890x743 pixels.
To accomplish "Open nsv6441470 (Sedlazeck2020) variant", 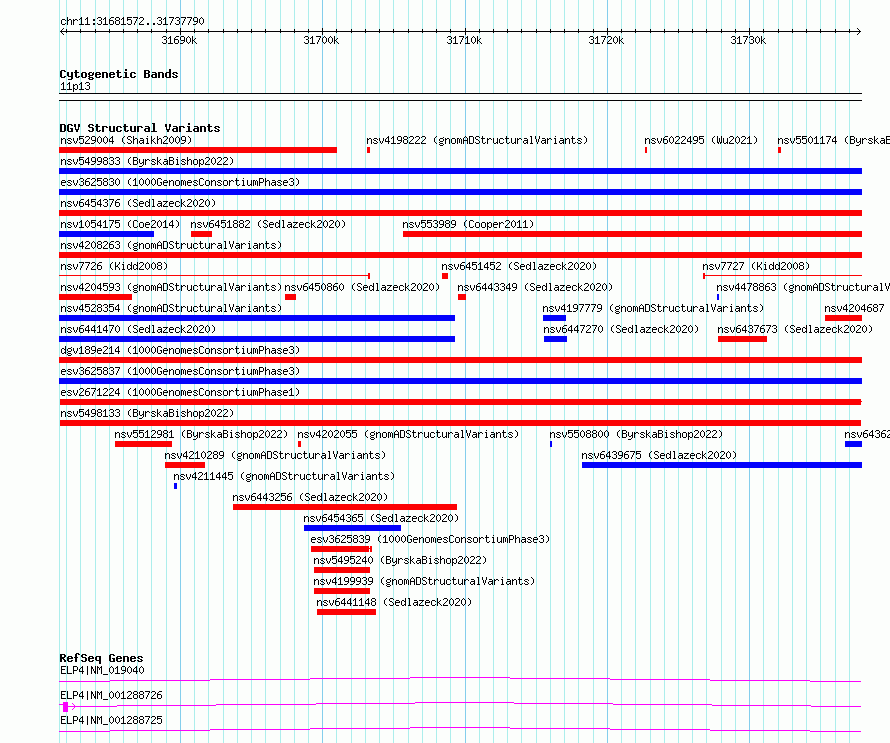I will [x=138, y=329].
